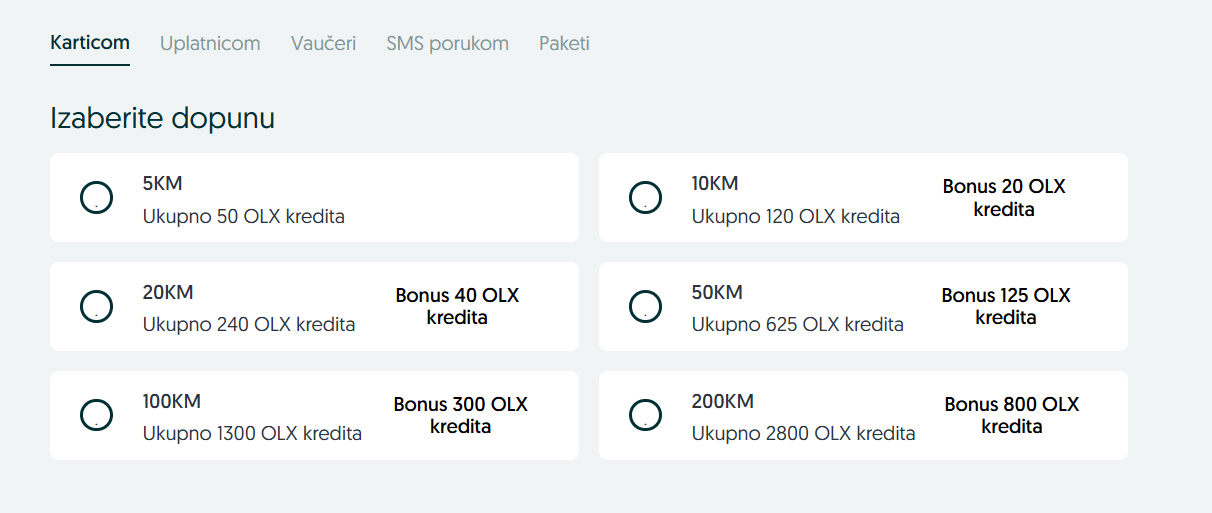Click the '100KM' amount label
Screen dimensions: 1212x513
point(172,402)
